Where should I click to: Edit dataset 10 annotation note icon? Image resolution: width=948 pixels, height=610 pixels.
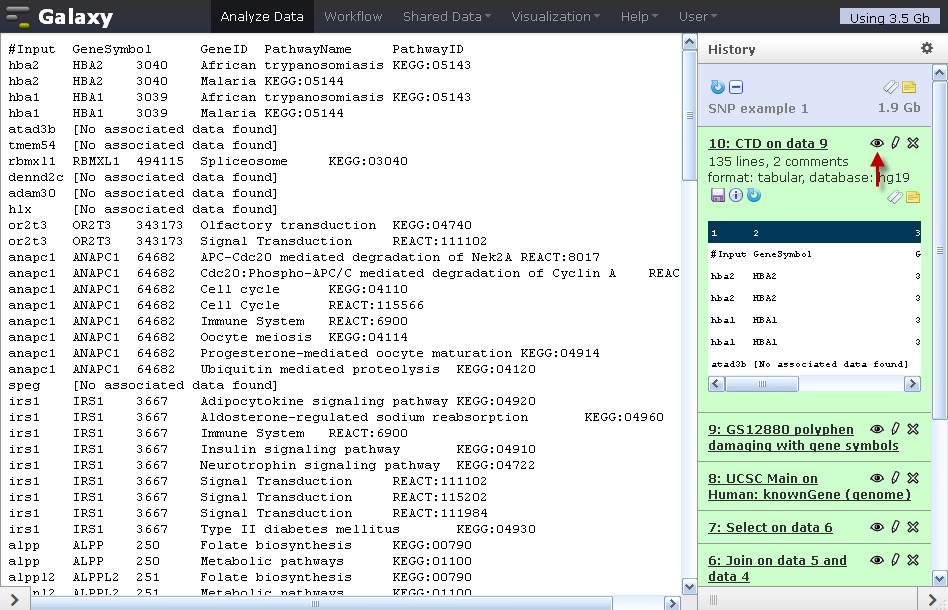(x=913, y=197)
